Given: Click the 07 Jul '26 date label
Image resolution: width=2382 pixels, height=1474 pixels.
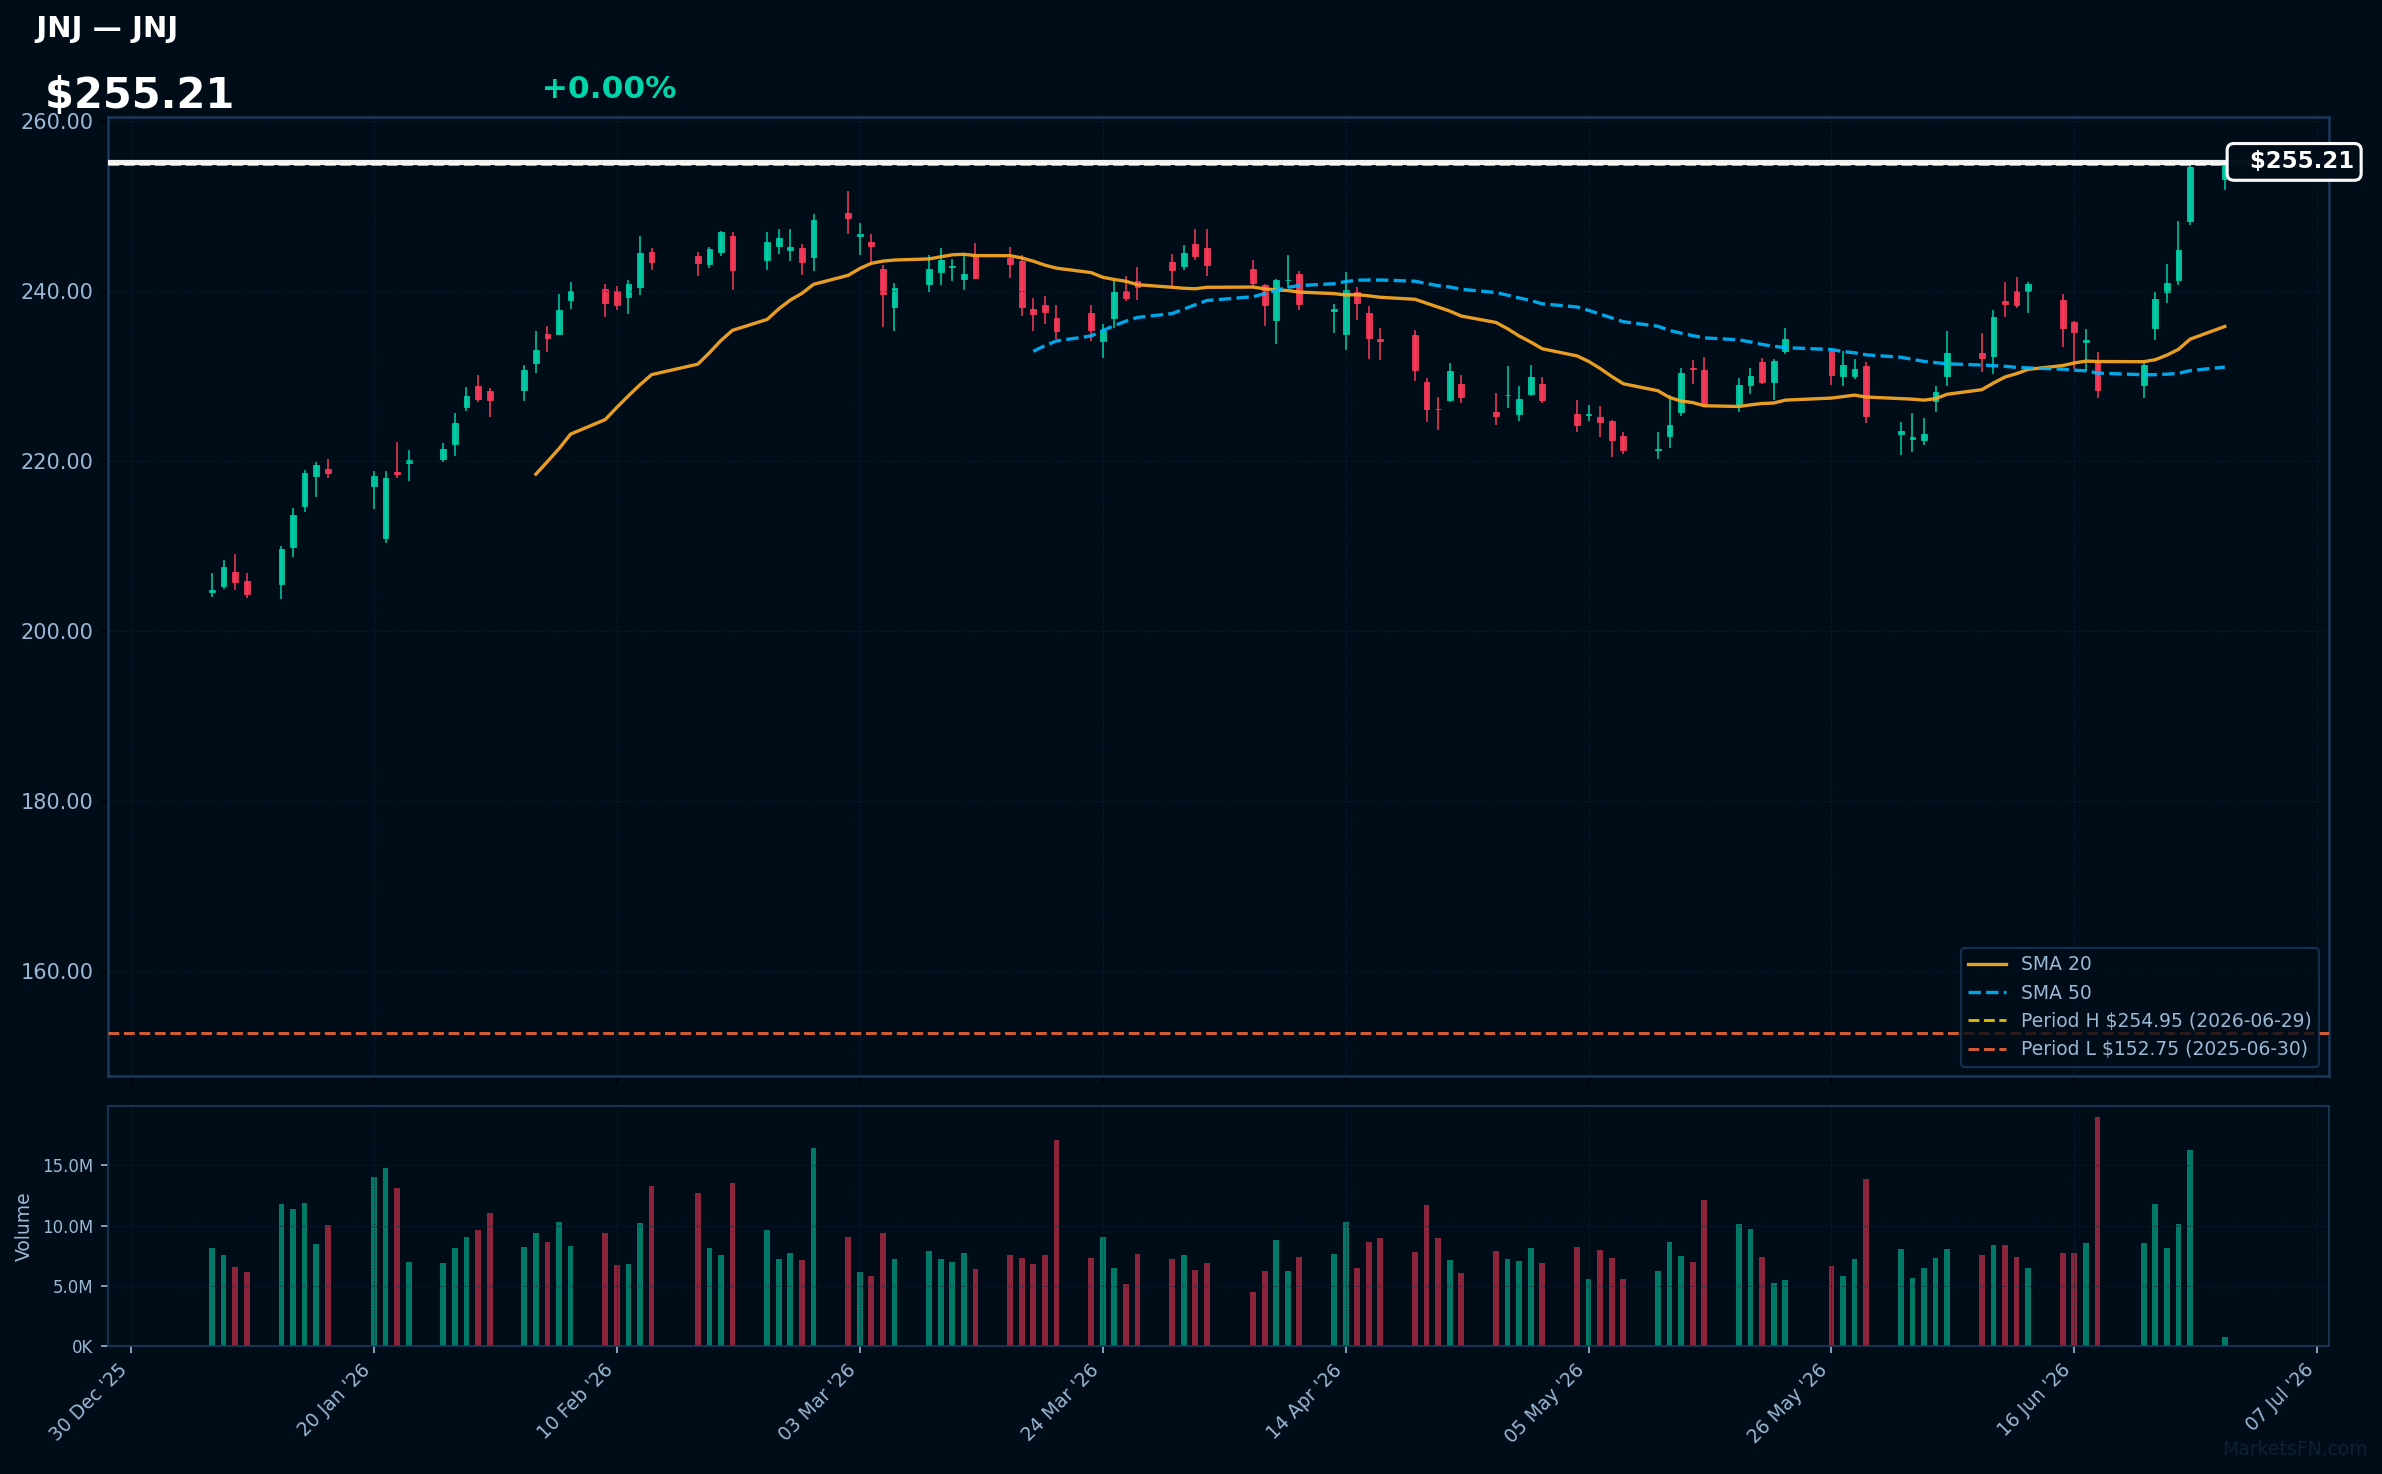Looking at the screenshot, I should coord(2279,1397).
